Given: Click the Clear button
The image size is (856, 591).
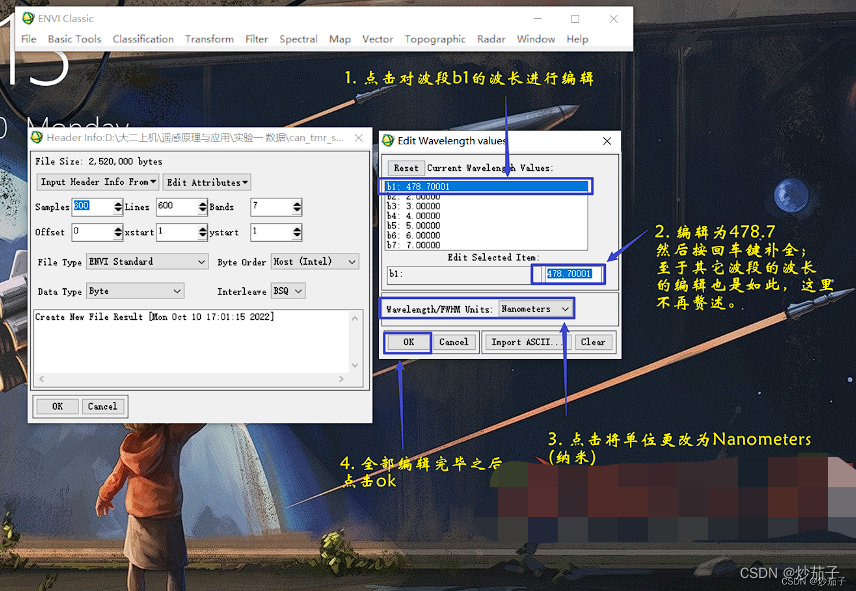Looking at the screenshot, I should [593, 342].
